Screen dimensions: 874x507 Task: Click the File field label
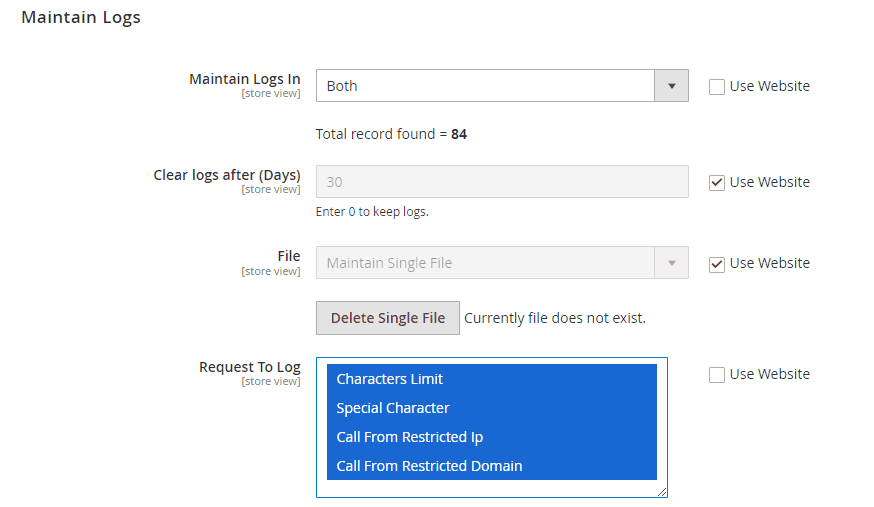[x=289, y=256]
